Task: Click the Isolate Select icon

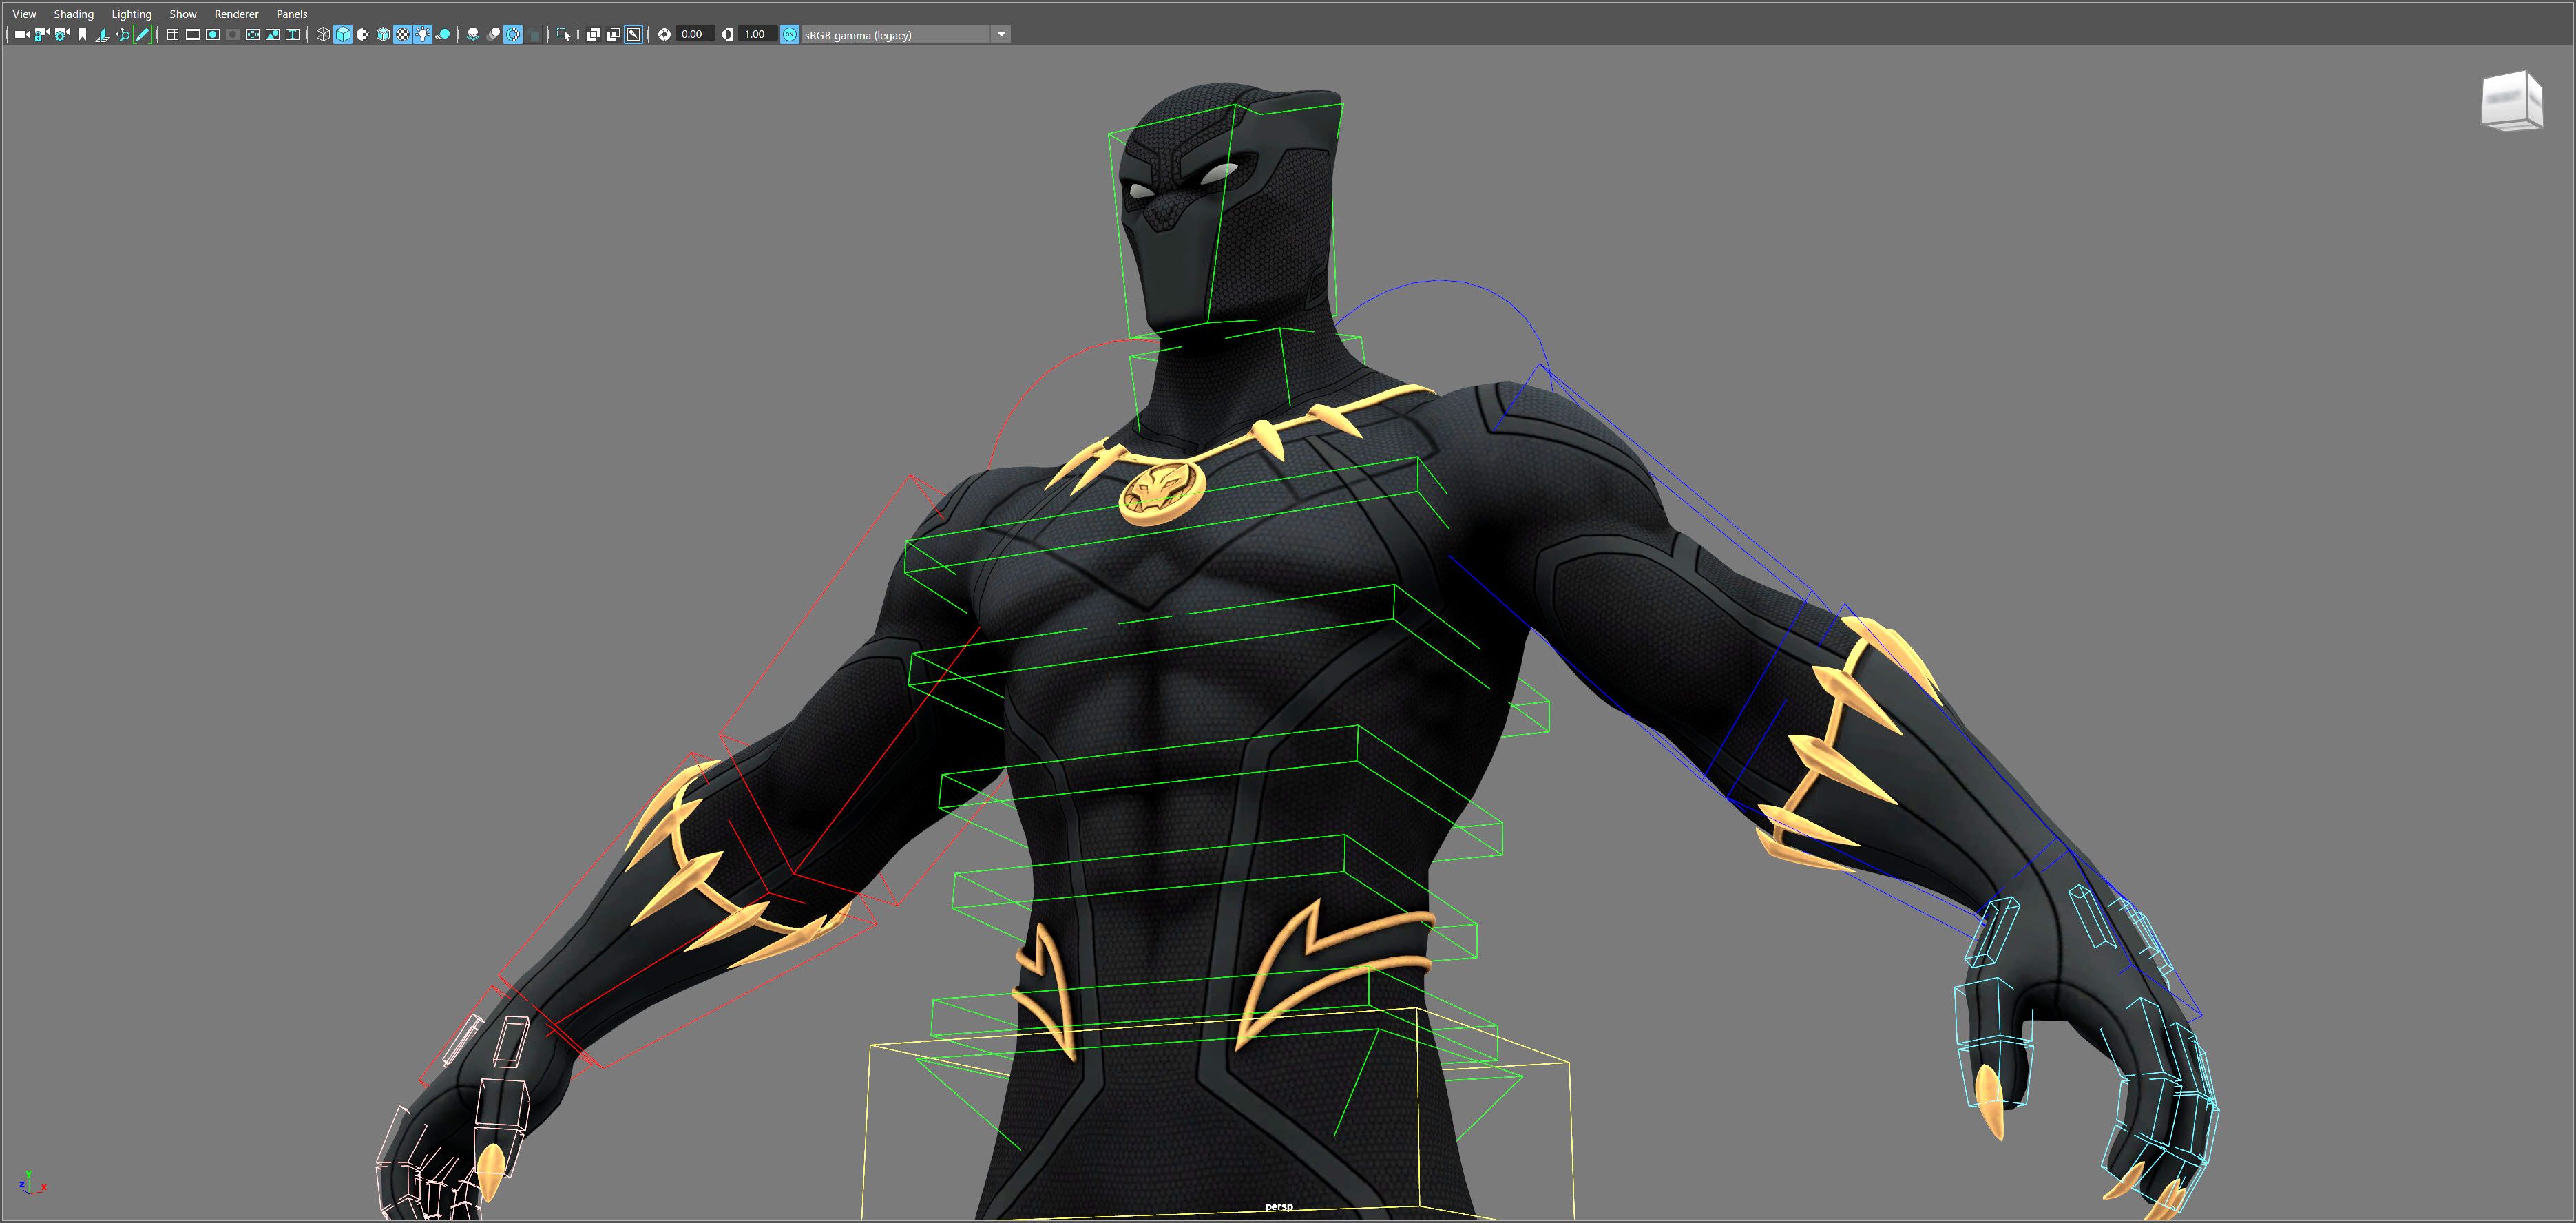Action: pyautogui.click(x=564, y=34)
